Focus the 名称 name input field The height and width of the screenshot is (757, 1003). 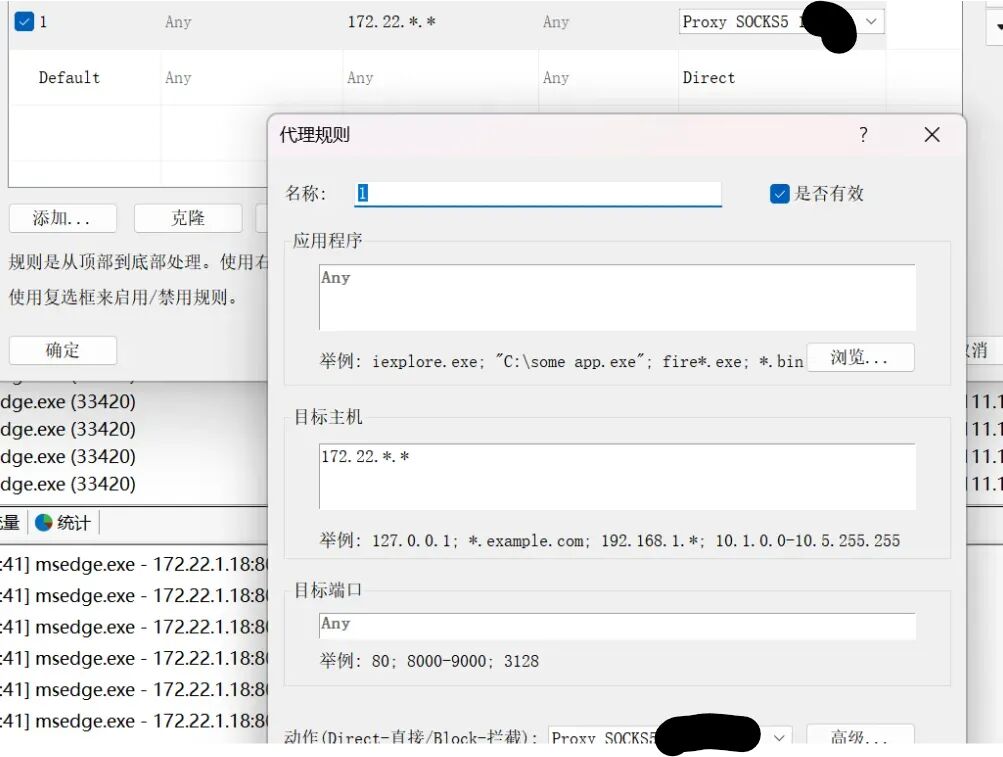[538, 193]
